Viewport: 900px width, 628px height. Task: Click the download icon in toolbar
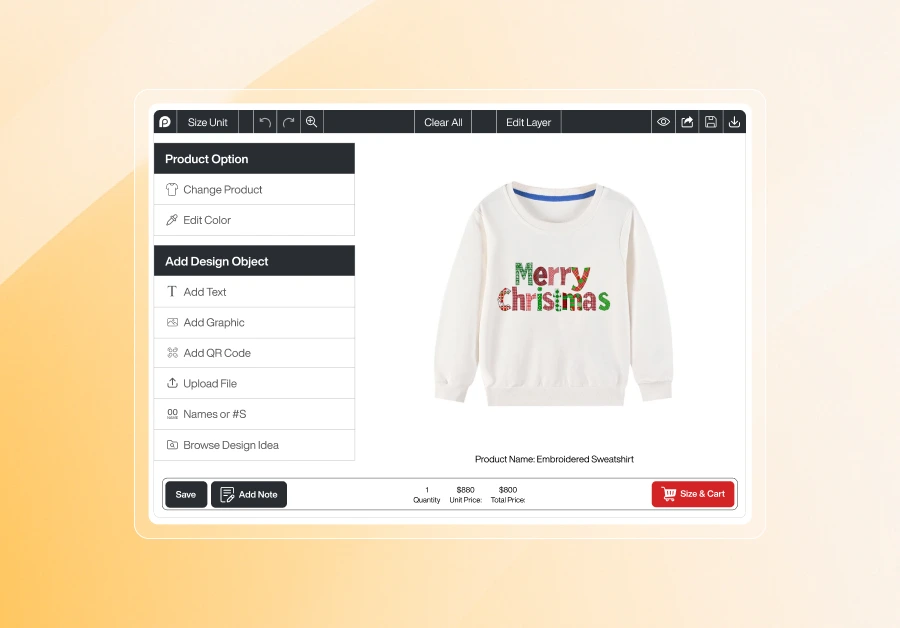pyautogui.click(x=734, y=122)
